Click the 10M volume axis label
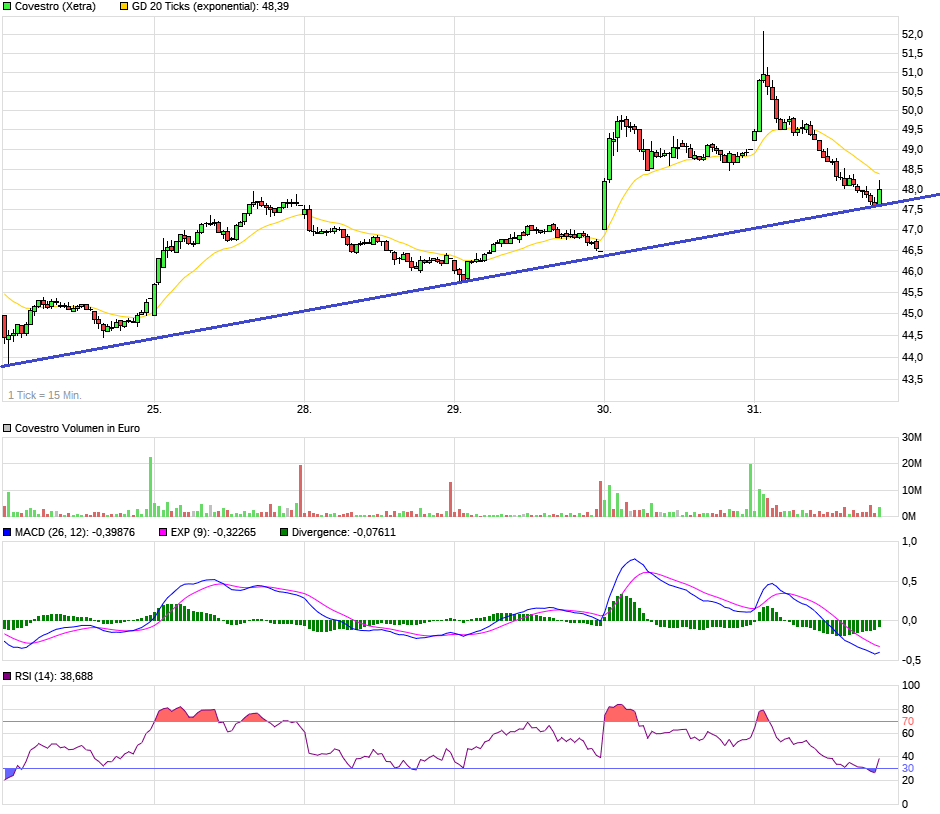 (x=912, y=490)
